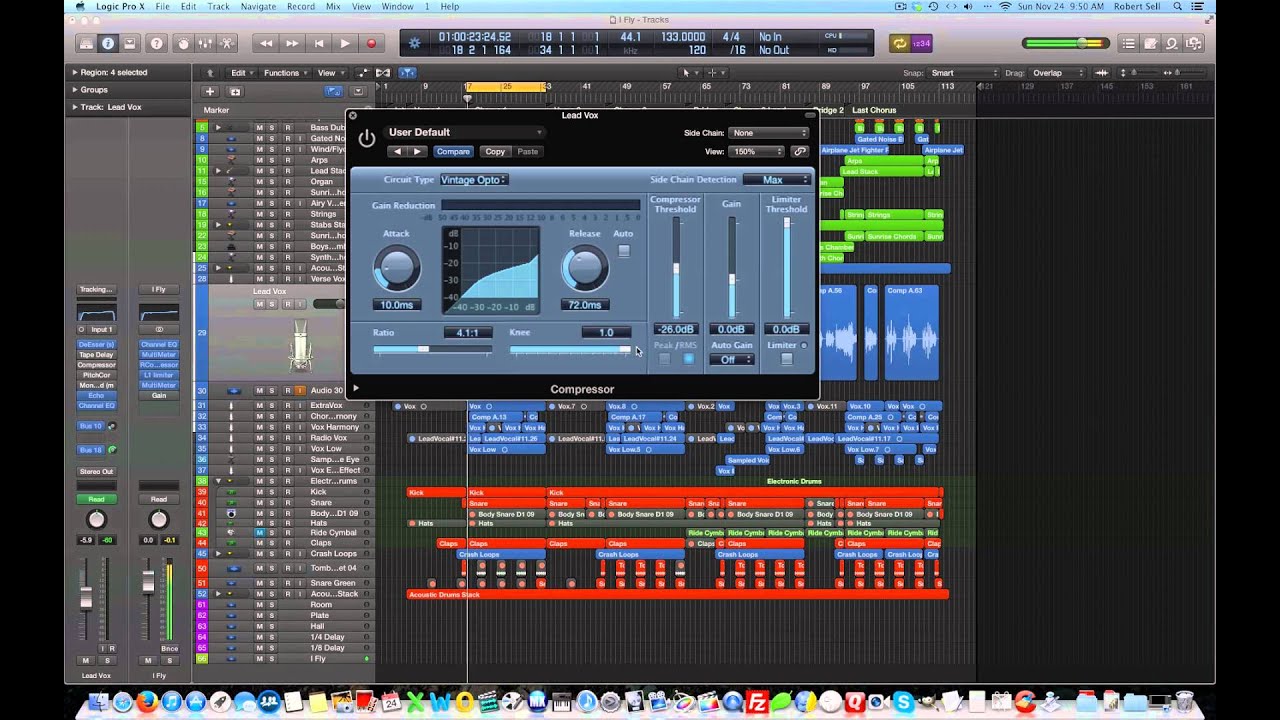Open the Navigate menu

(x=258, y=6)
